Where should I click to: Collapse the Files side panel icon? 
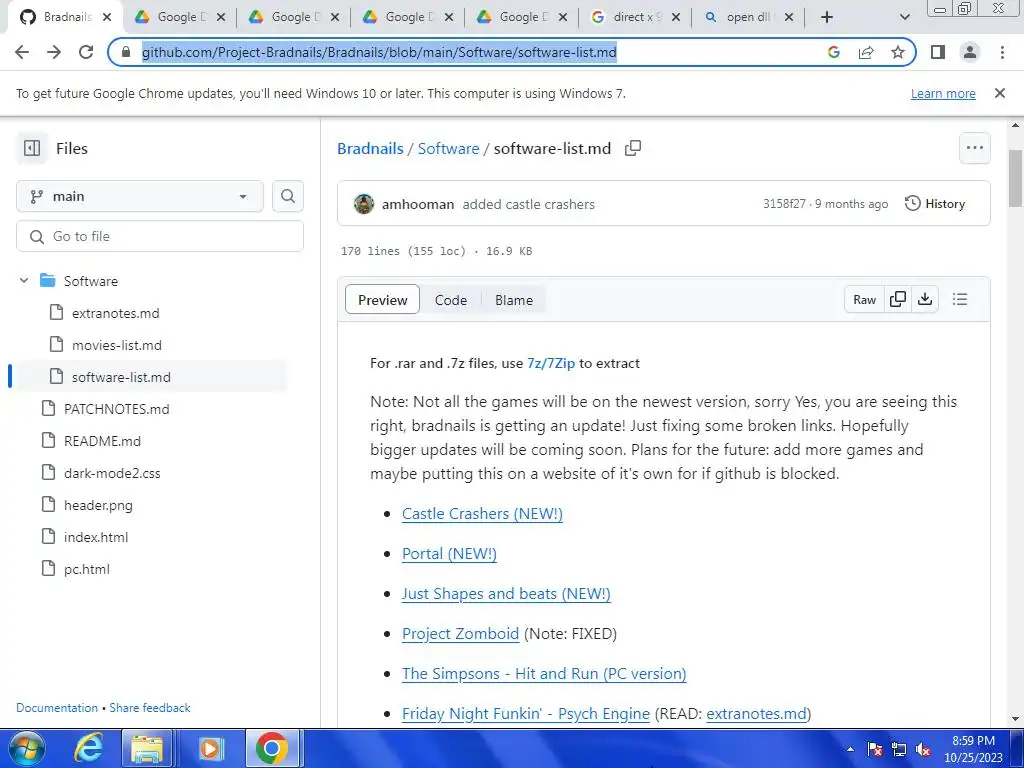(32, 148)
